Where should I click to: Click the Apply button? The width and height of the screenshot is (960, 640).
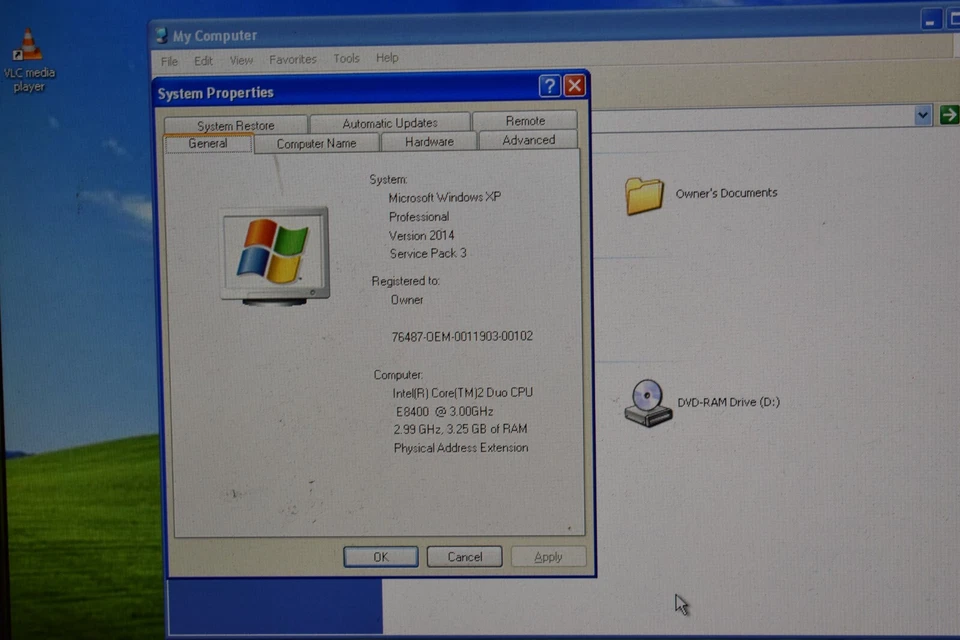[x=548, y=557]
